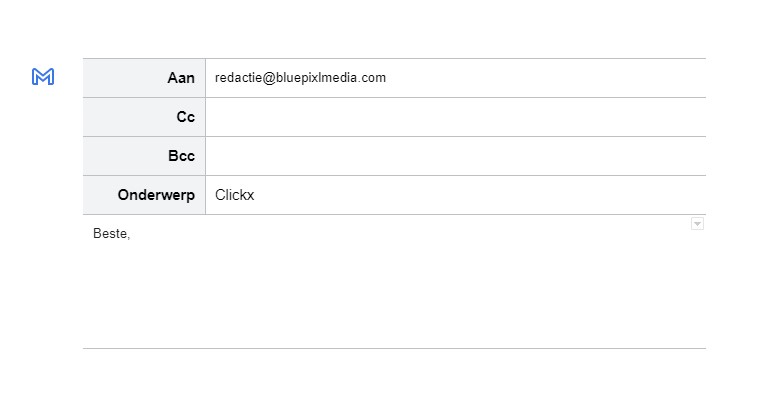Select the Onderwerp field containing Clickx
This screenshot has height=408, width=767.
455,195
